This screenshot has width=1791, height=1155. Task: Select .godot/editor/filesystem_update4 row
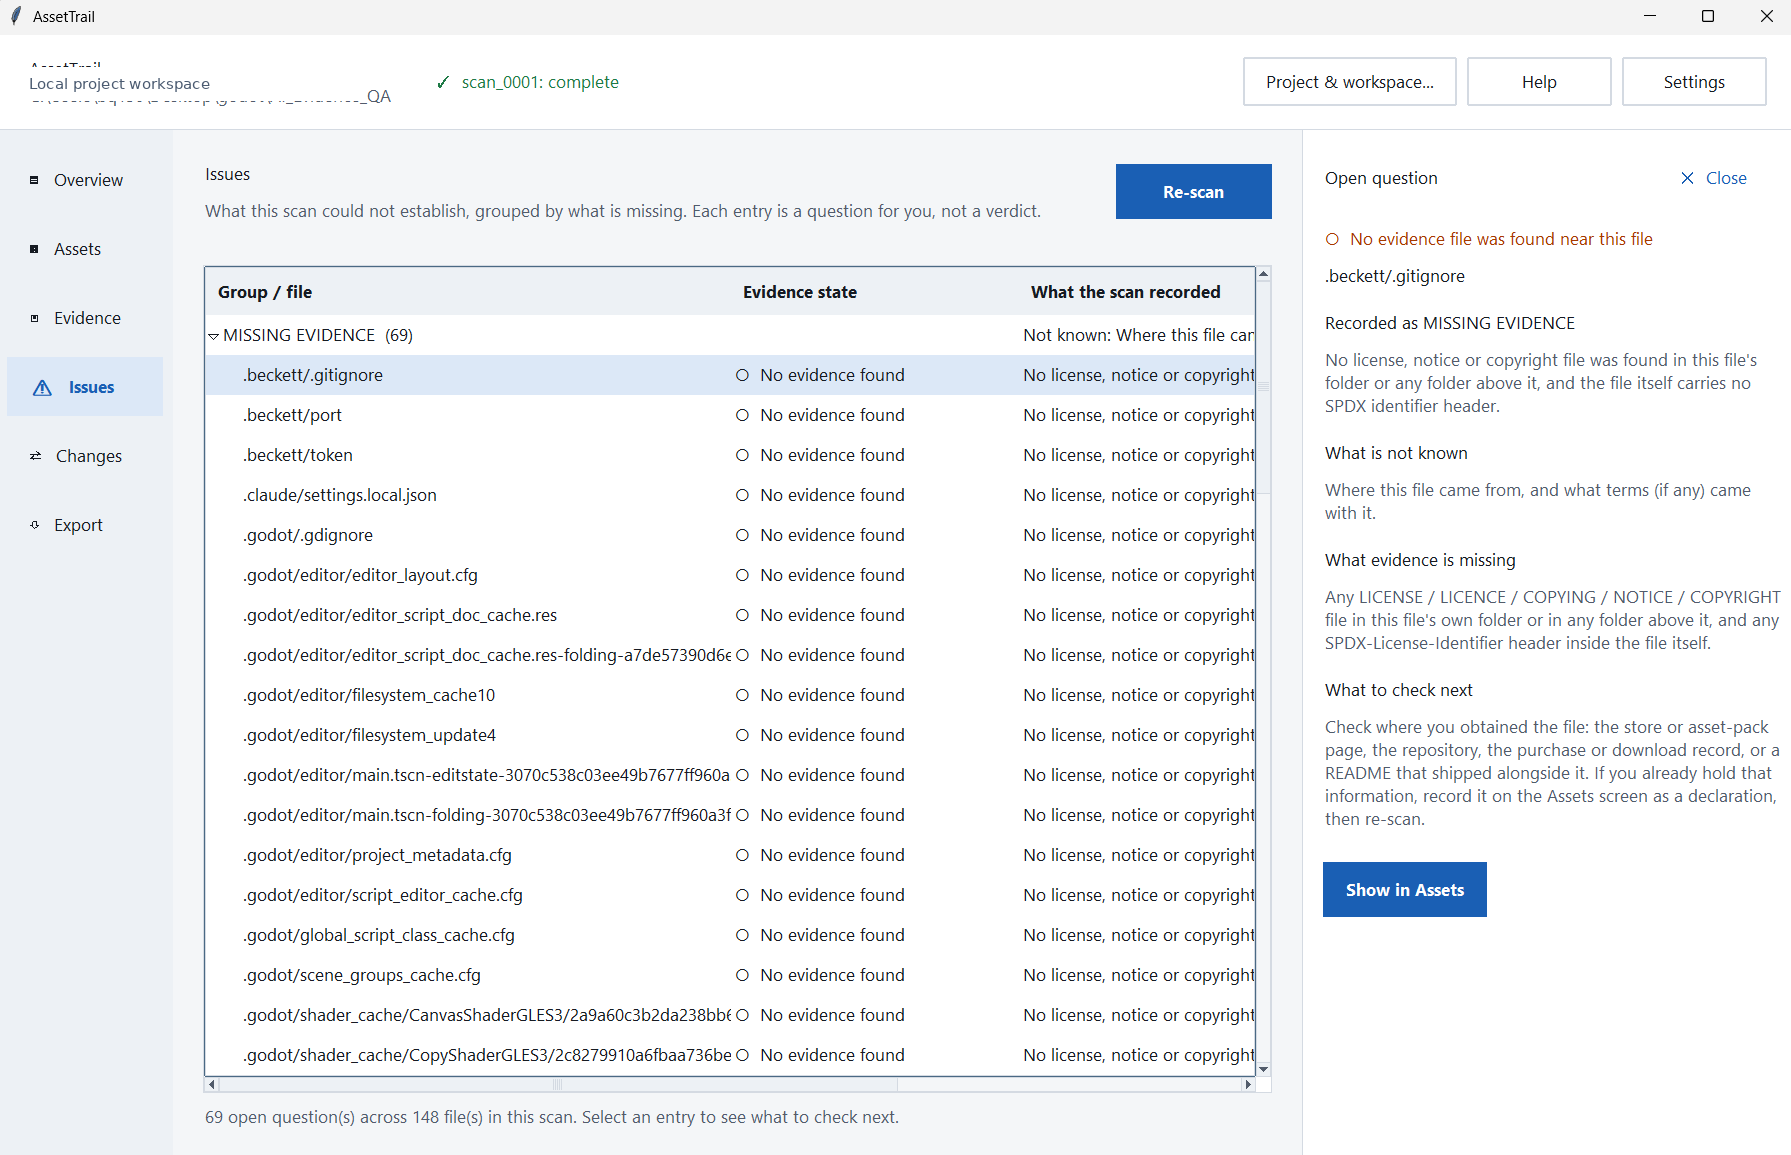click(730, 735)
